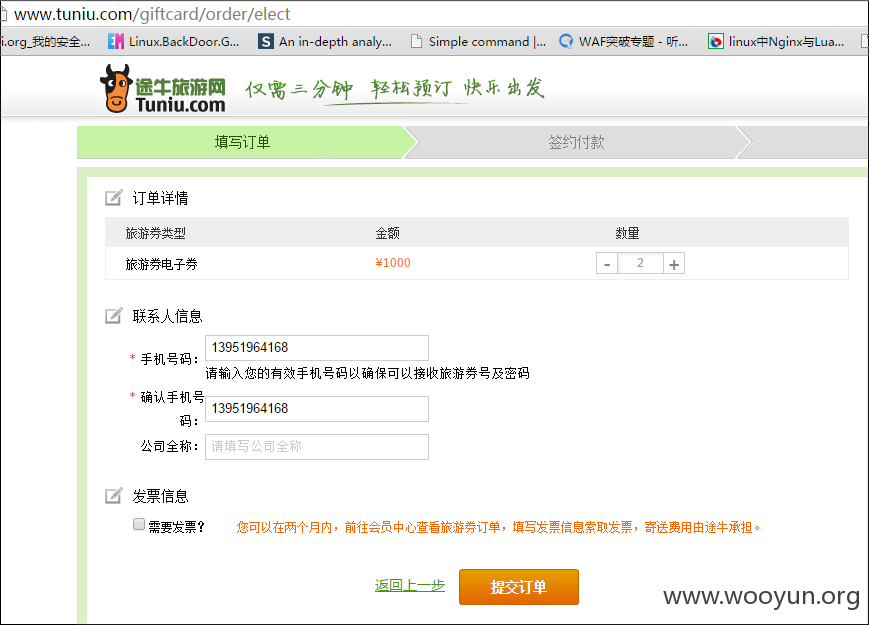Click the edit icon beside 订单详情

point(114,197)
